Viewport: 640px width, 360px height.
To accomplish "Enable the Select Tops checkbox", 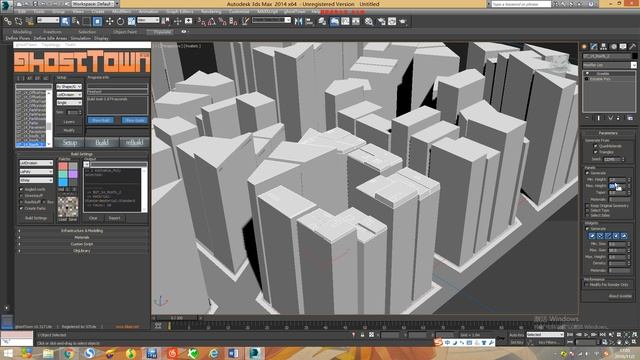I will pyautogui.click(x=588, y=210).
